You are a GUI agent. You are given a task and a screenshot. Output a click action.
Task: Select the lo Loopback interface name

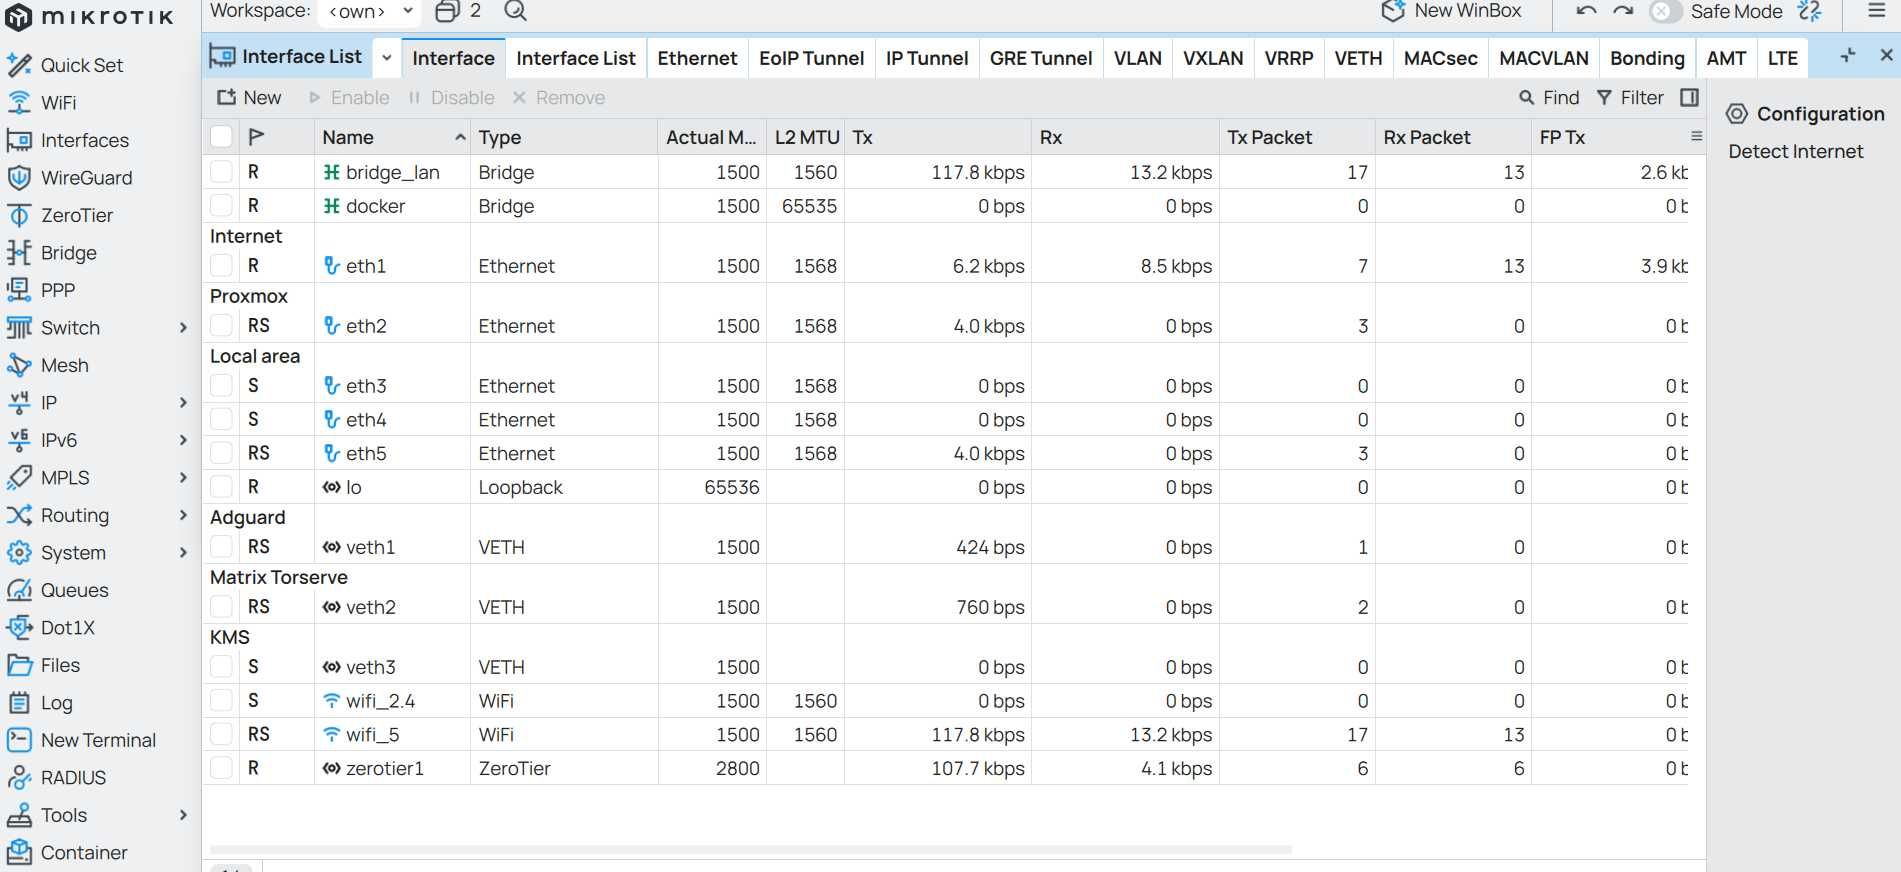[354, 487]
